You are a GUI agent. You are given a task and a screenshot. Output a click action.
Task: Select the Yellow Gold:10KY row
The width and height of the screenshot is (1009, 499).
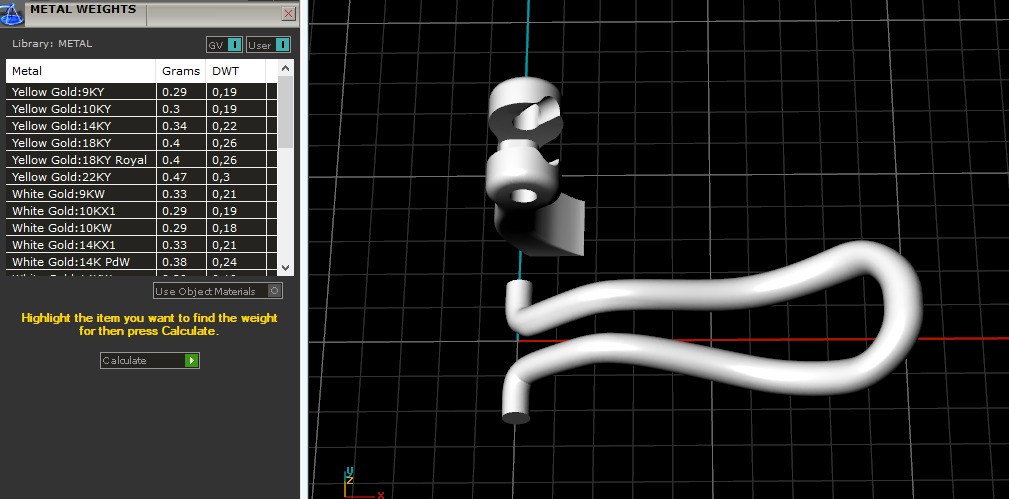(x=142, y=109)
